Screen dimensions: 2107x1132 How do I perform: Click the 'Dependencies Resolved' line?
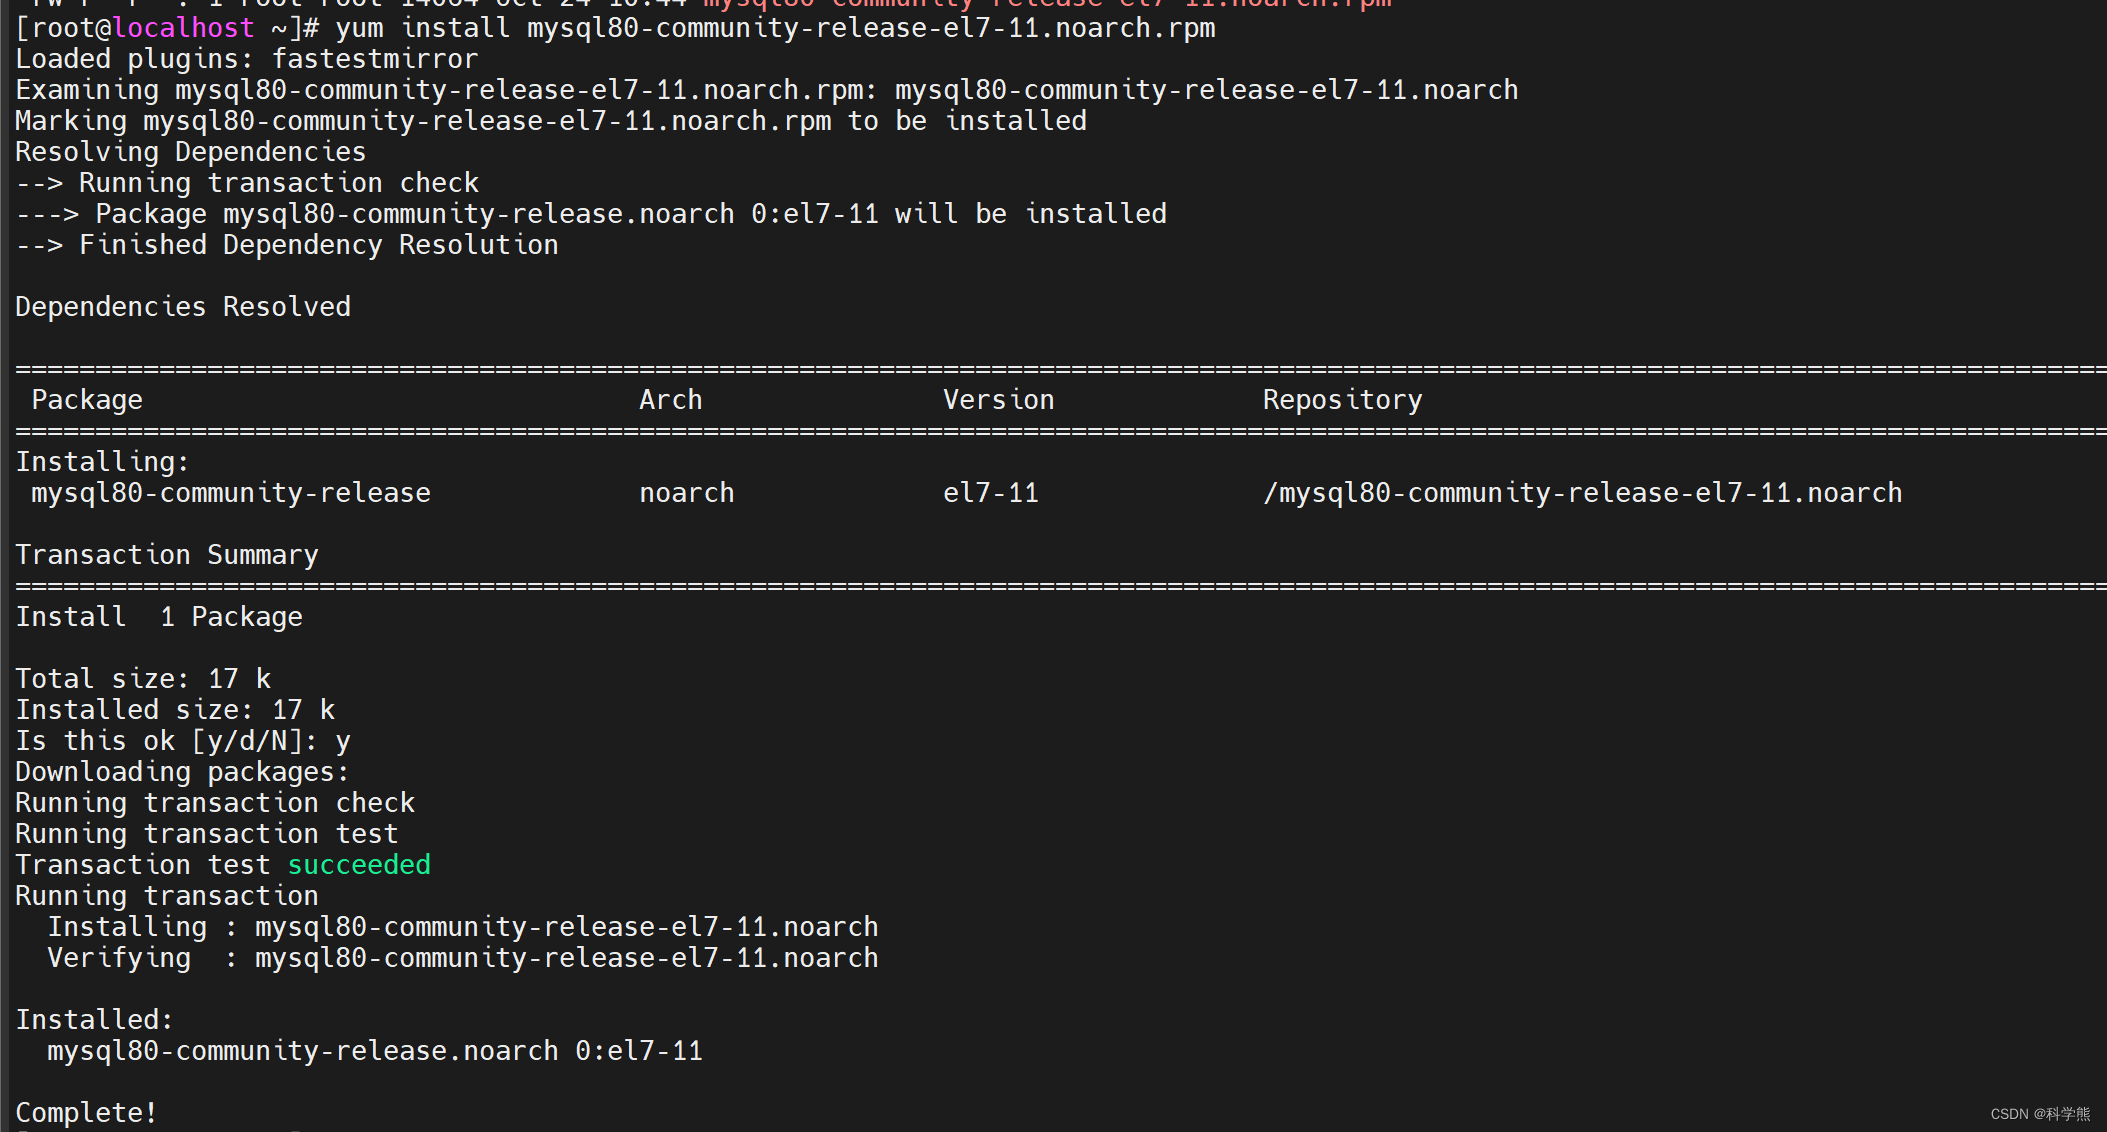(x=183, y=307)
